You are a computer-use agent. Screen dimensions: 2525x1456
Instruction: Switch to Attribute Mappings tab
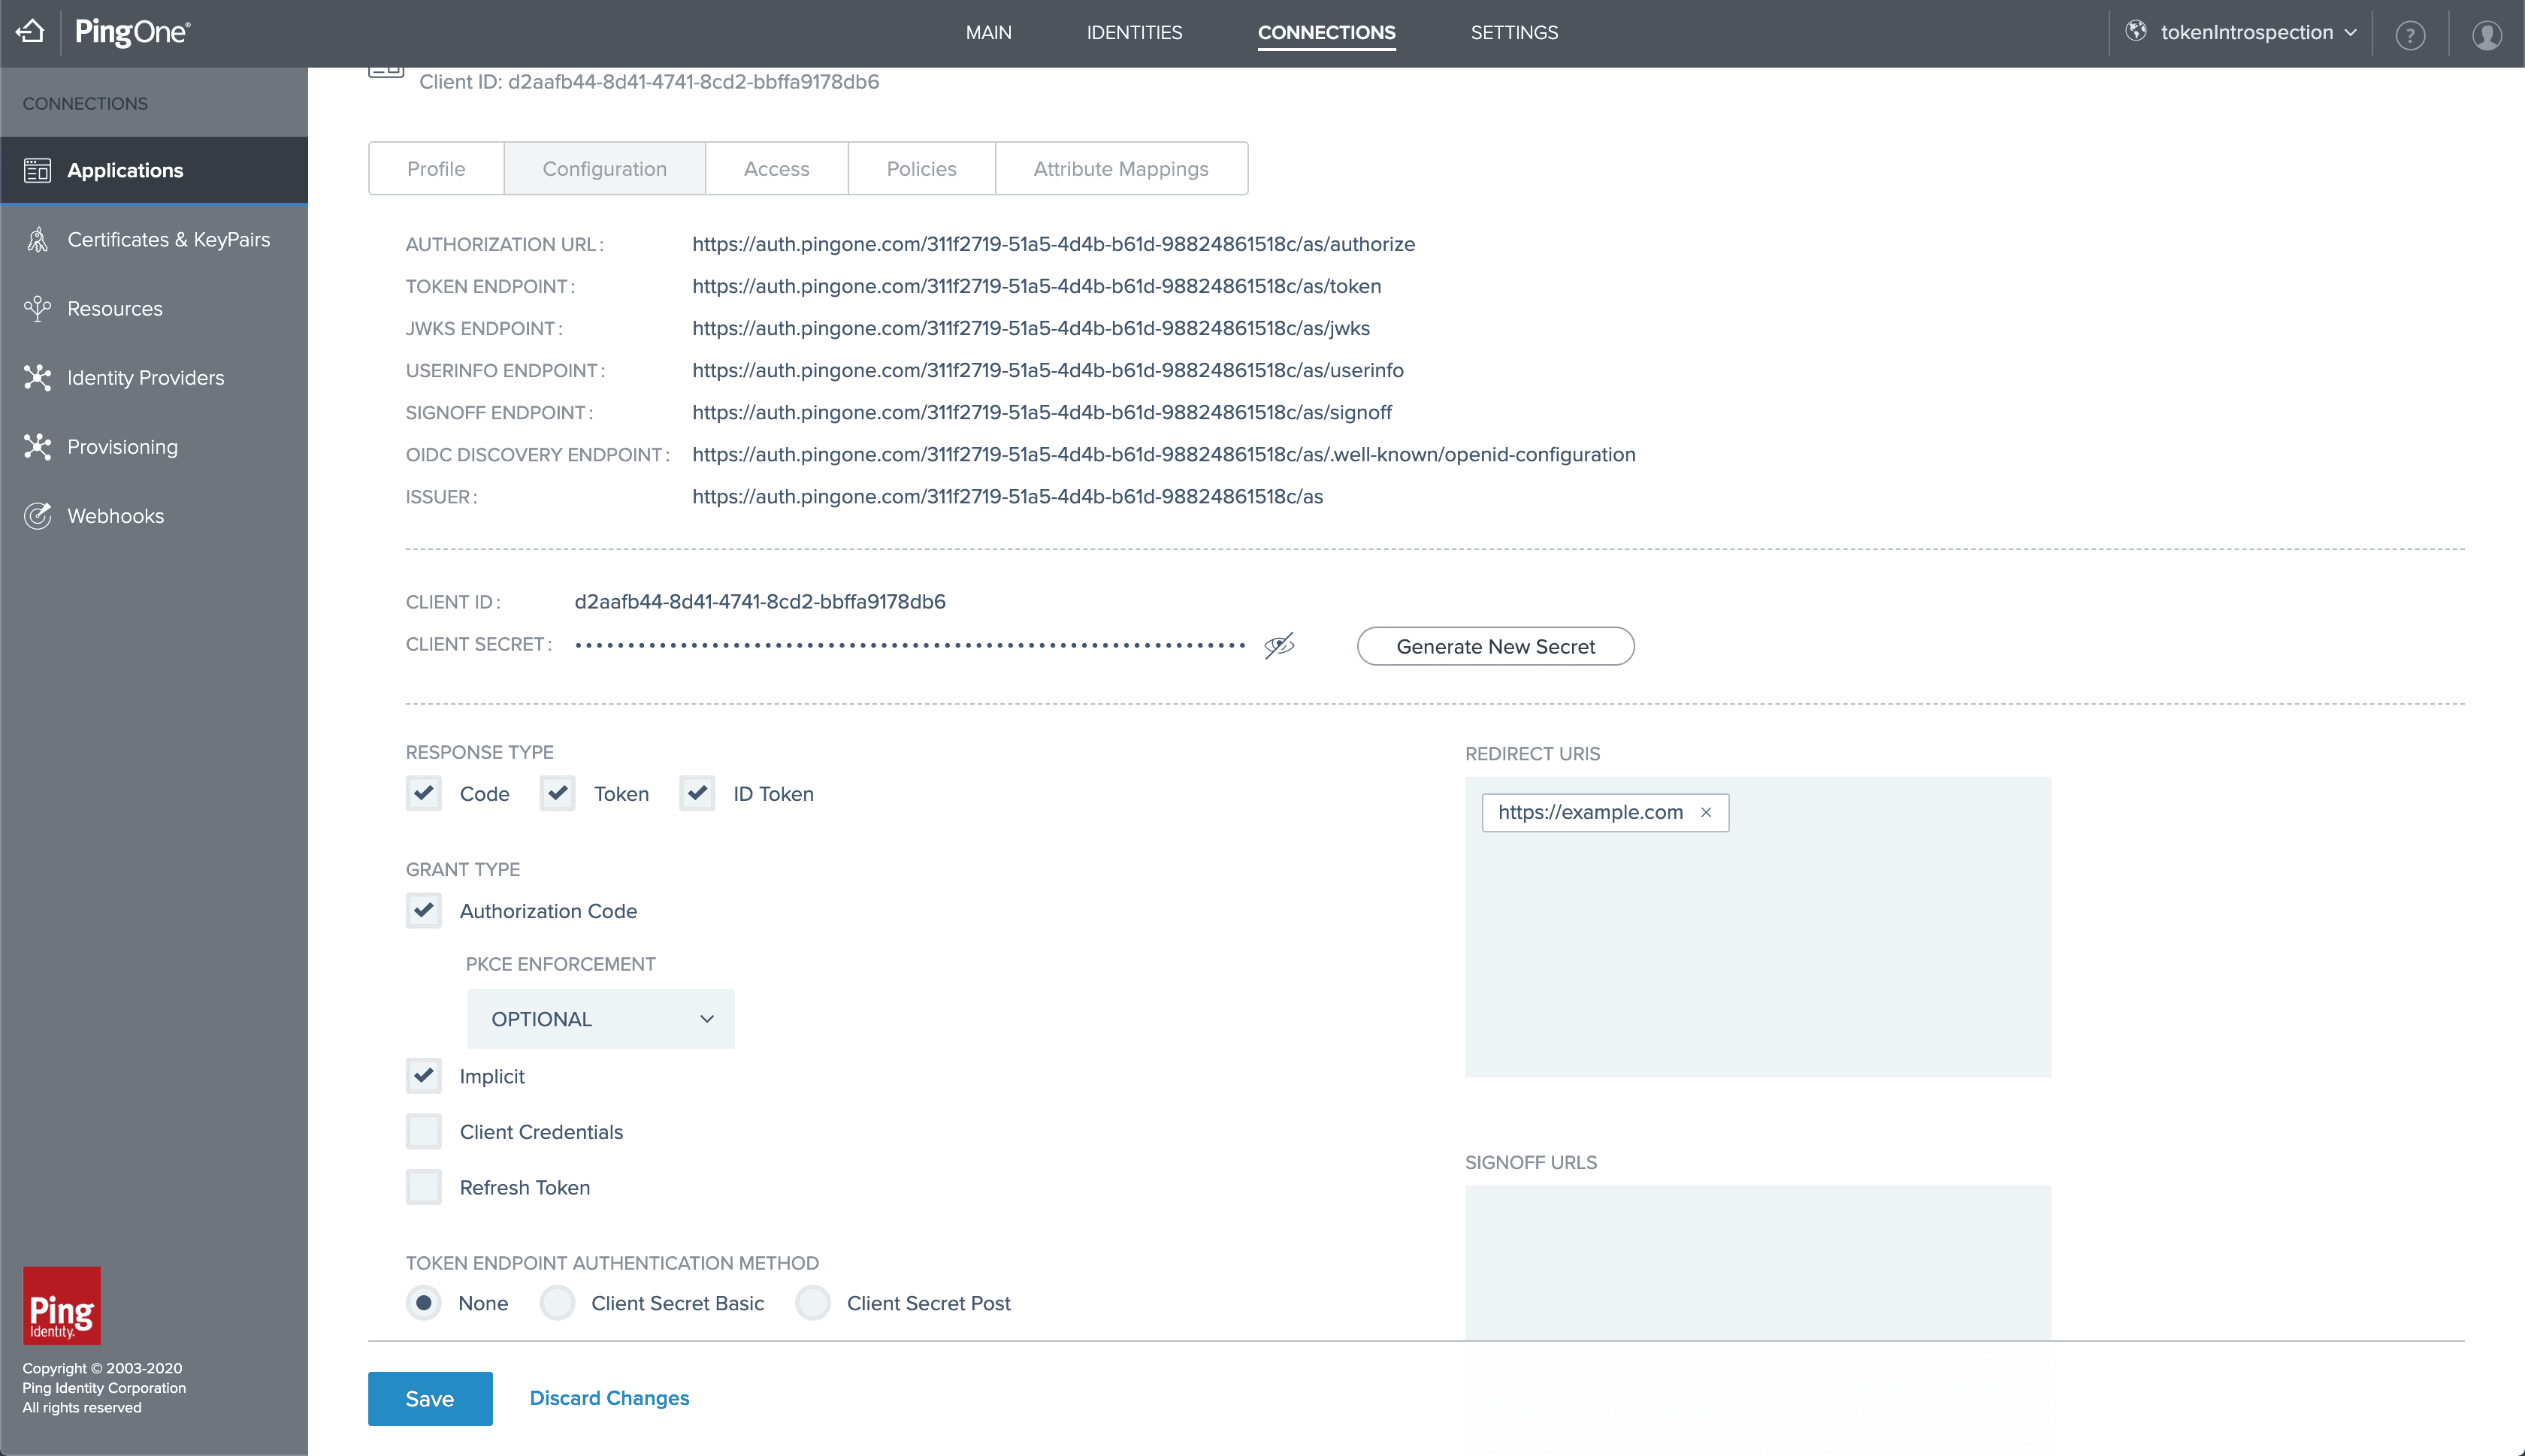click(1121, 169)
